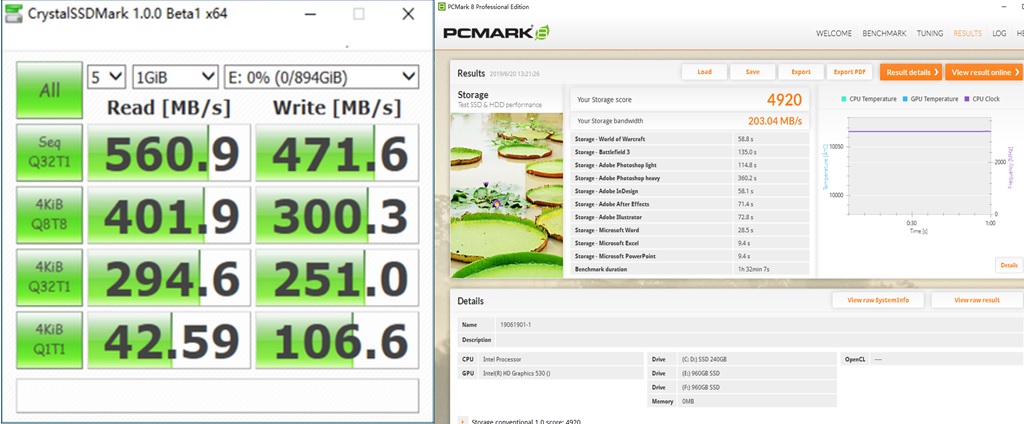Start the 4KiB Q32T1 test
The height and width of the screenshot is (424, 1024).
48,277
